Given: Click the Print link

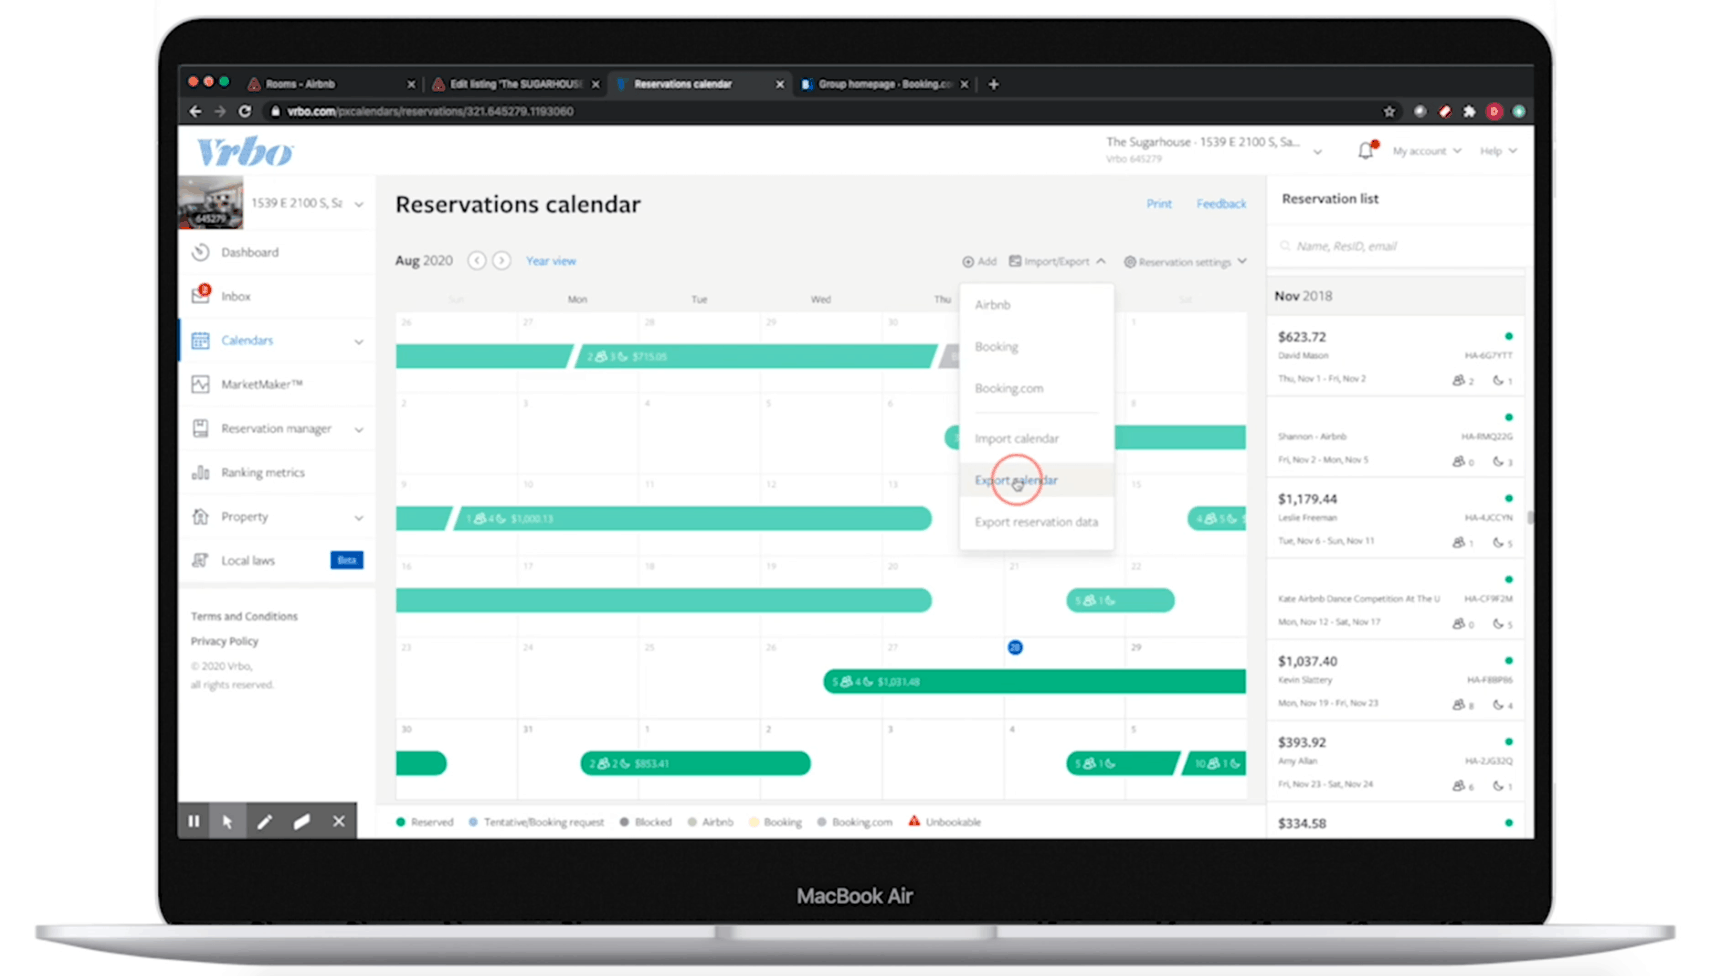Looking at the screenshot, I should point(1159,203).
